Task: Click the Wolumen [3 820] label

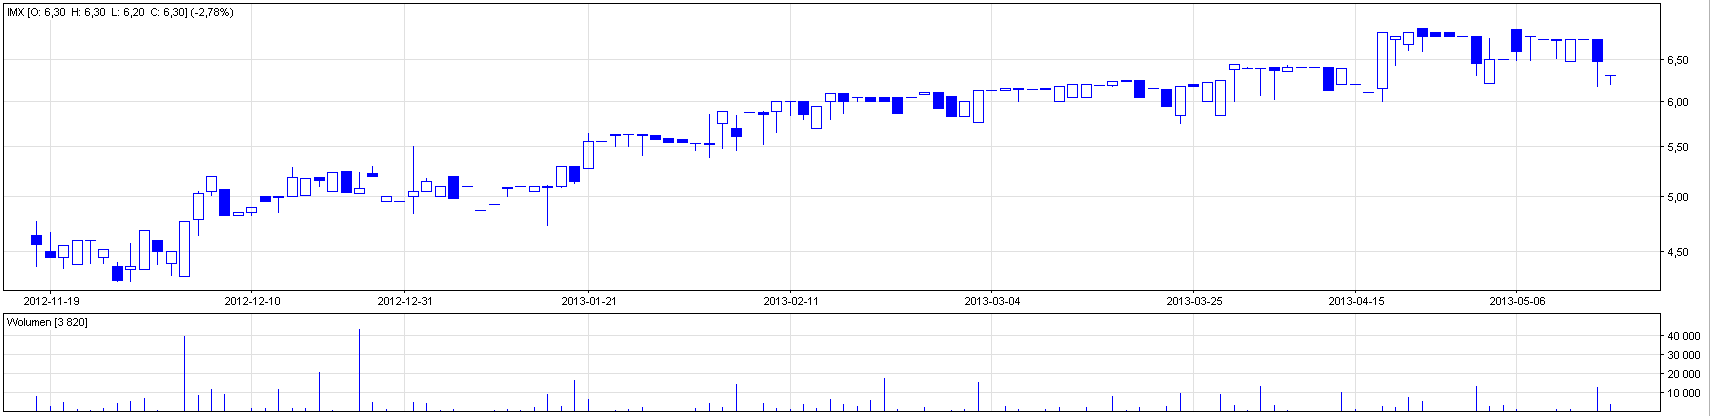Action: pos(47,322)
